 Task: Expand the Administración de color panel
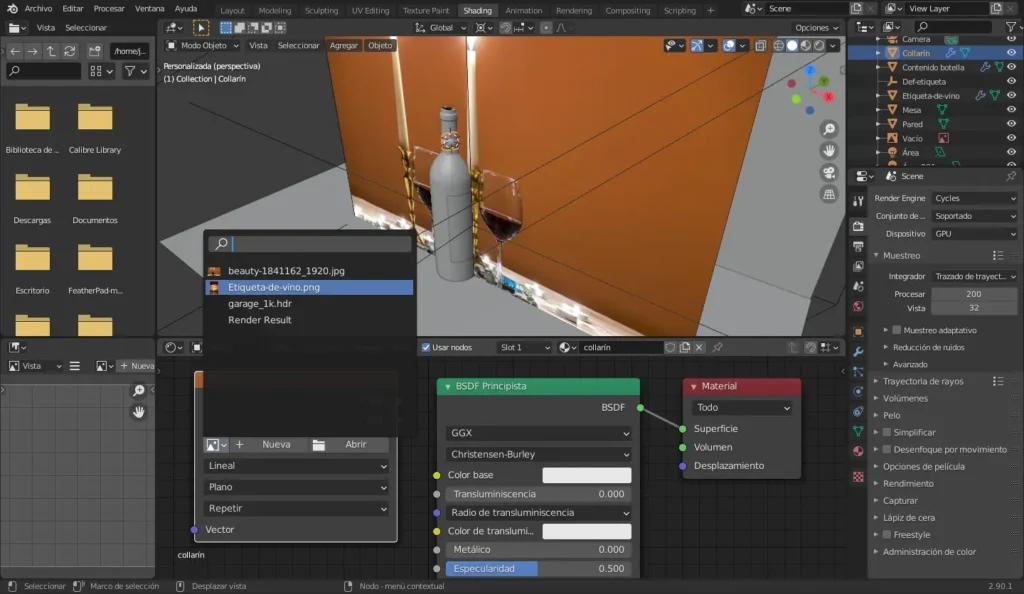point(929,552)
